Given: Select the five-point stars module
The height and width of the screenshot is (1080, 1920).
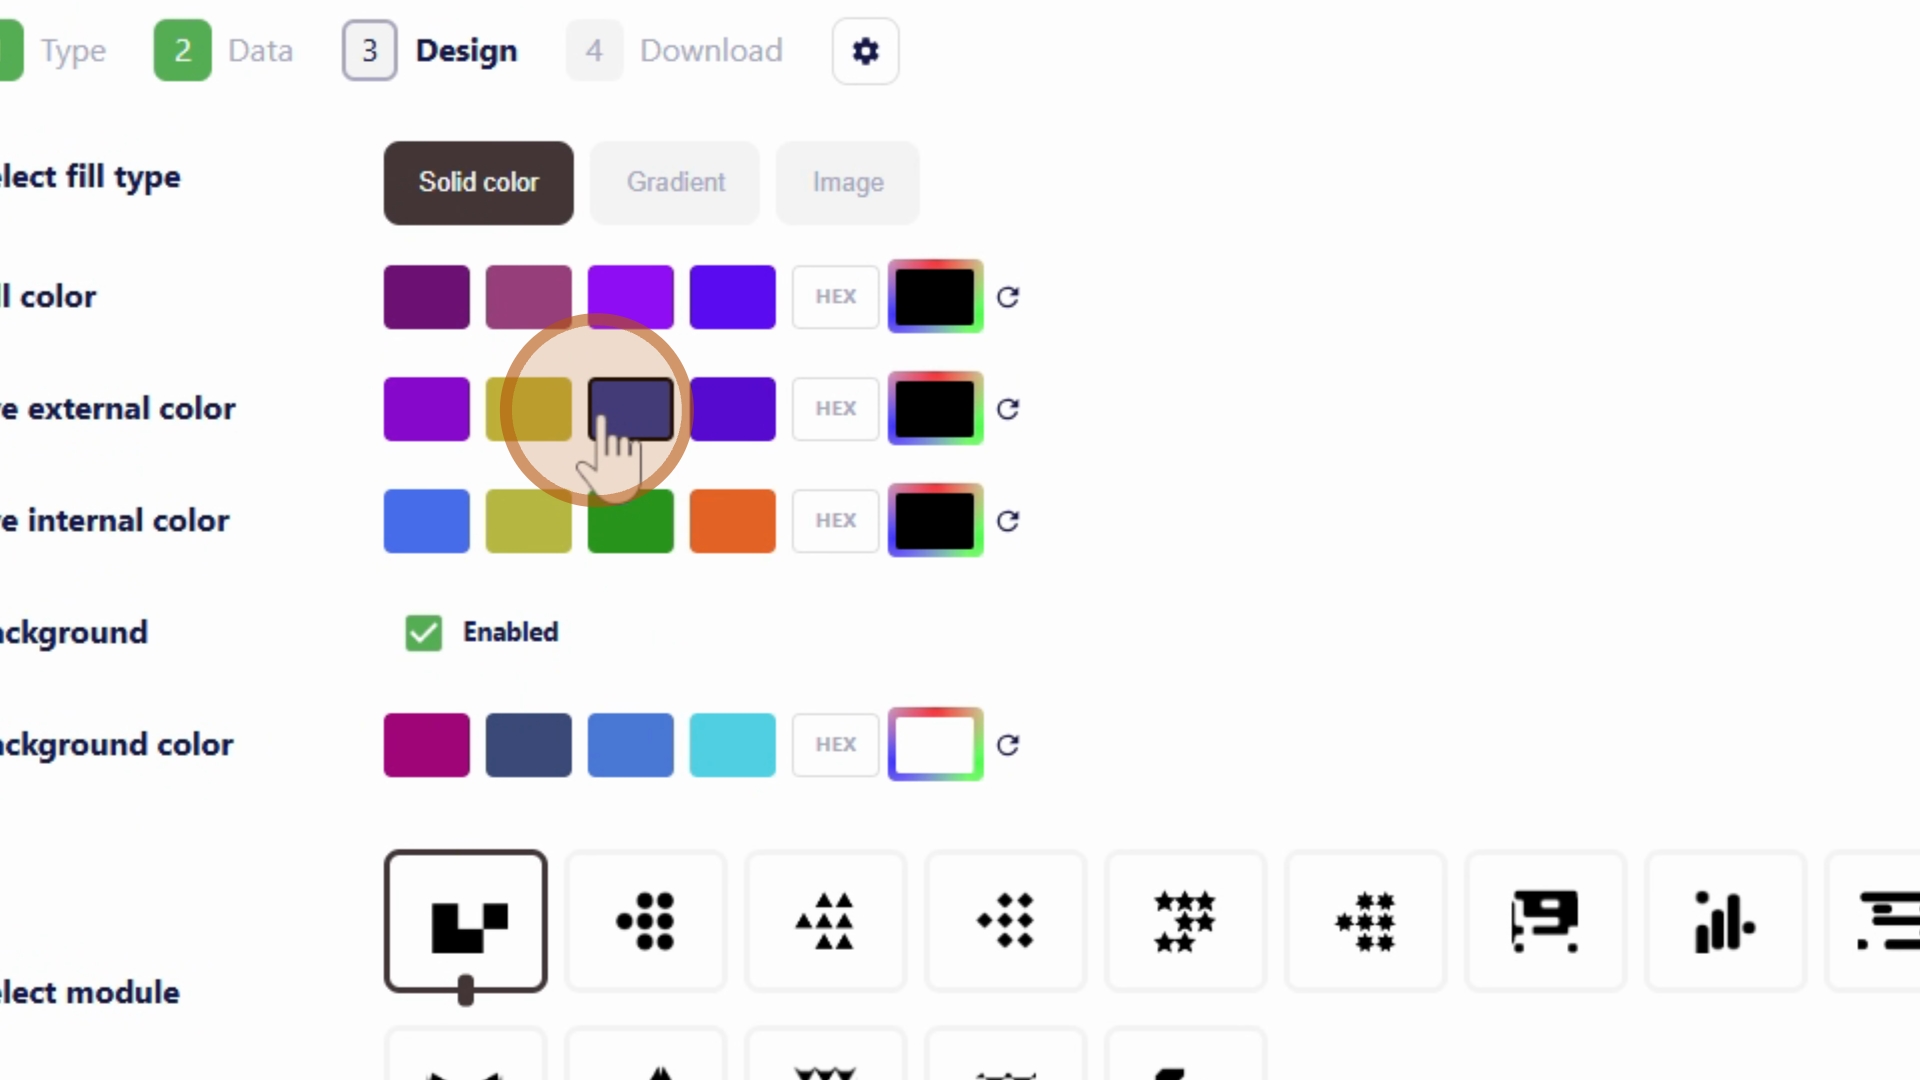Looking at the screenshot, I should 1185,921.
